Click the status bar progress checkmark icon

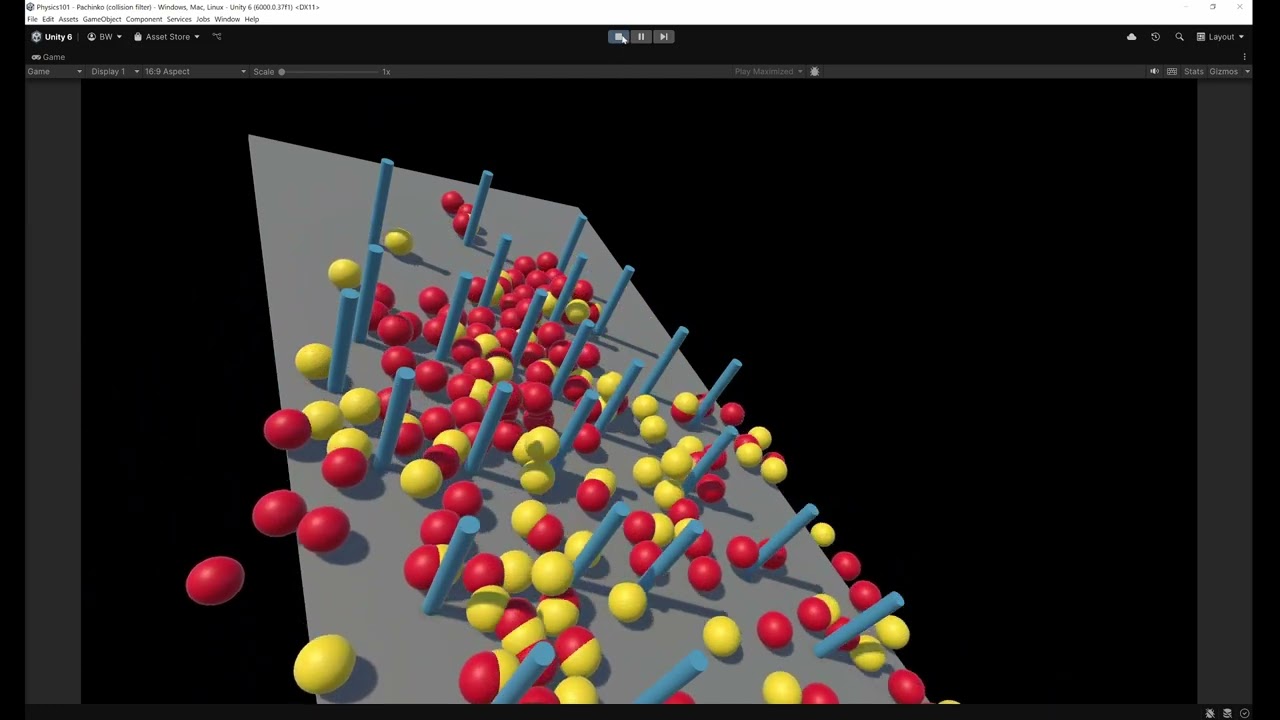coord(1244,713)
